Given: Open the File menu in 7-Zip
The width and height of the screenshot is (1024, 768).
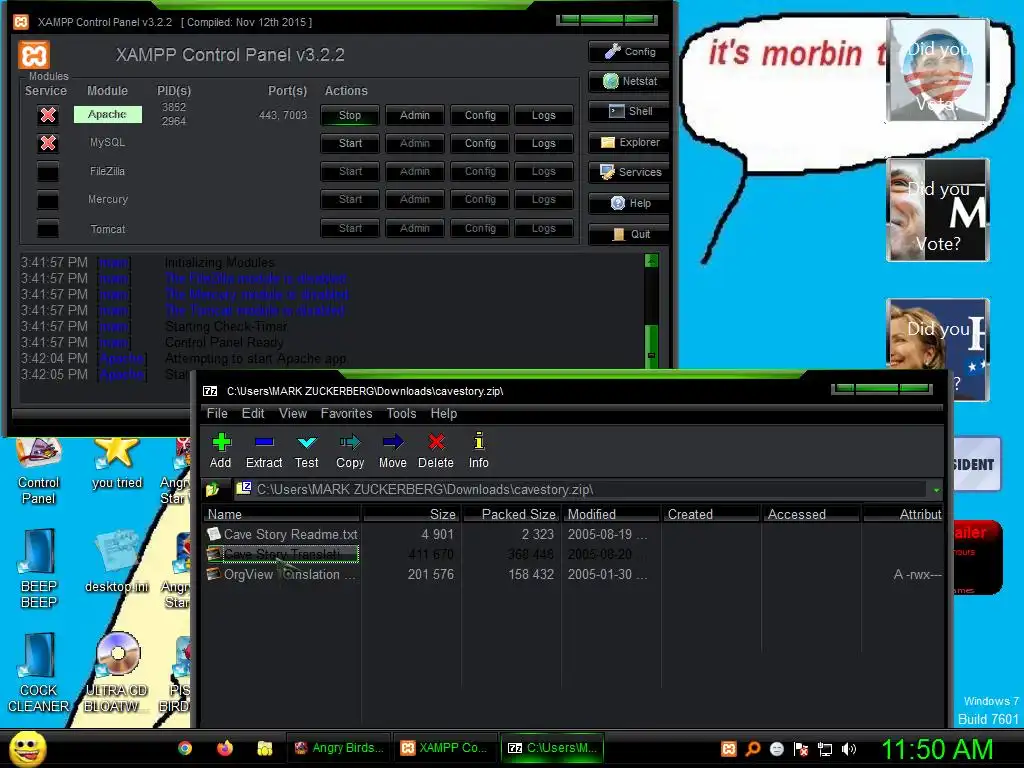Looking at the screenshot, I should point(217,413).
